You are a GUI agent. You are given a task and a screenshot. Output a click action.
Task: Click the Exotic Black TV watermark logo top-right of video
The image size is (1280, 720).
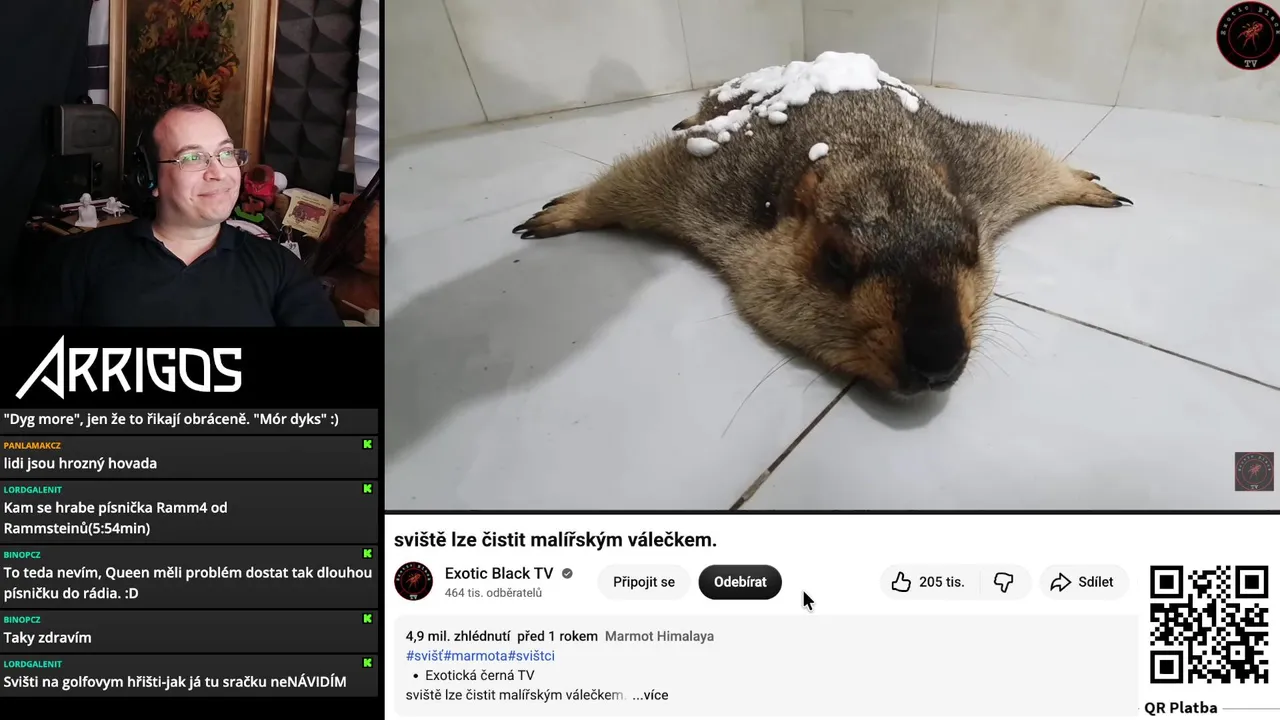1246,35
